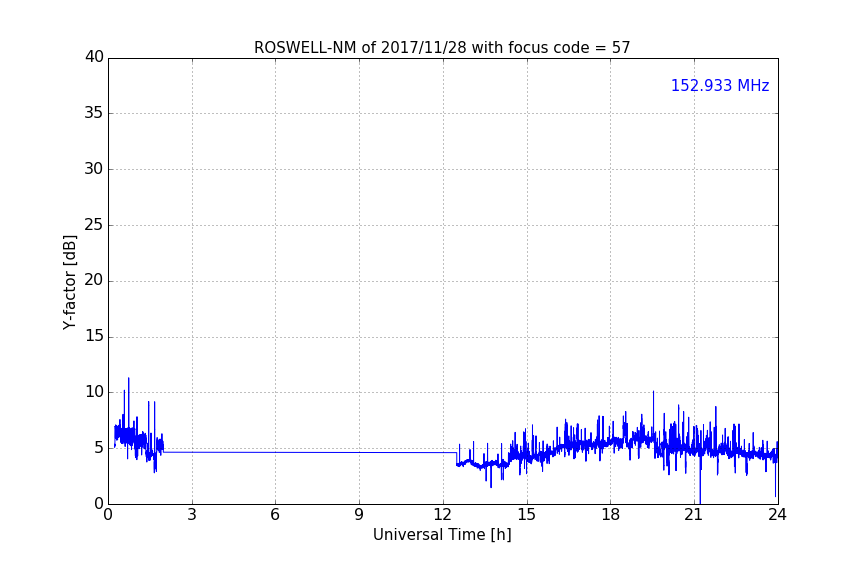Click the Y-factor [dB] axis label
Viewport: 864px width, 576px height.
[70, 282]
